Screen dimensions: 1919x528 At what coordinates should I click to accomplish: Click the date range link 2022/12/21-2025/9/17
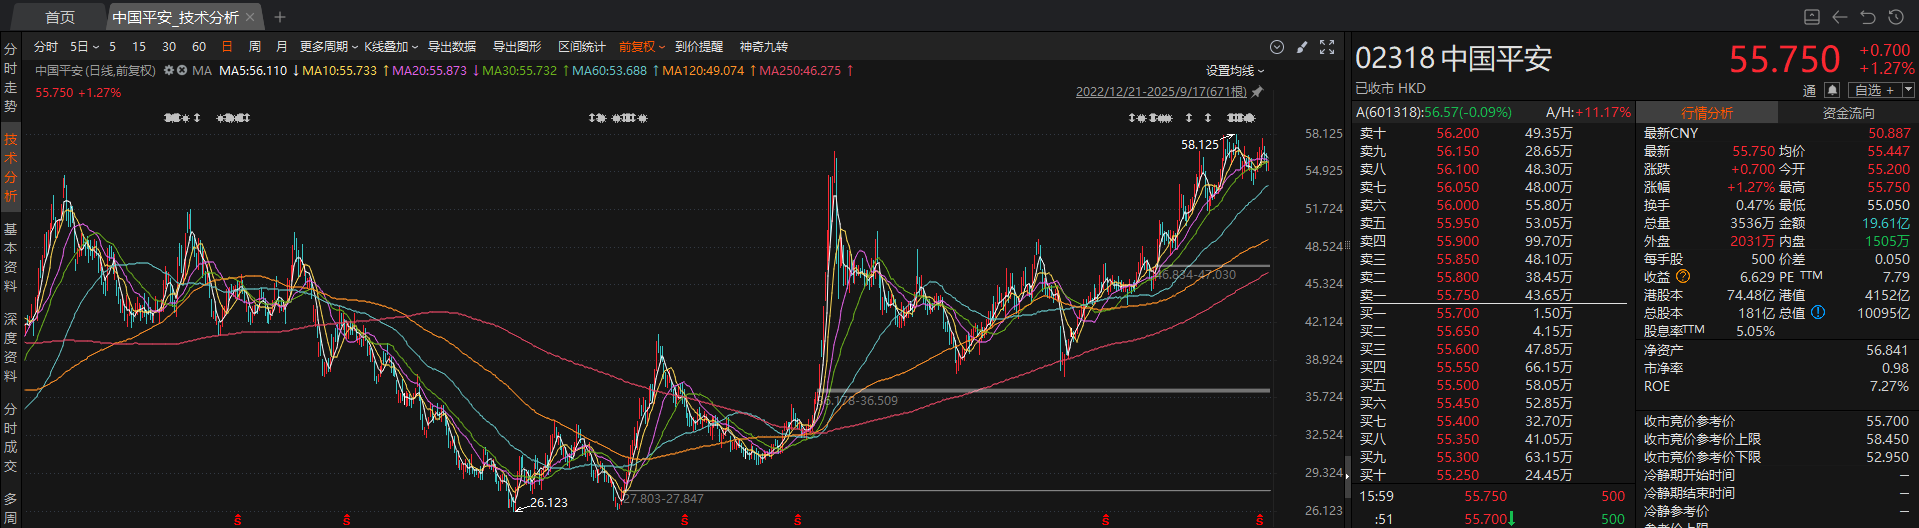[x=1161, y=92]
